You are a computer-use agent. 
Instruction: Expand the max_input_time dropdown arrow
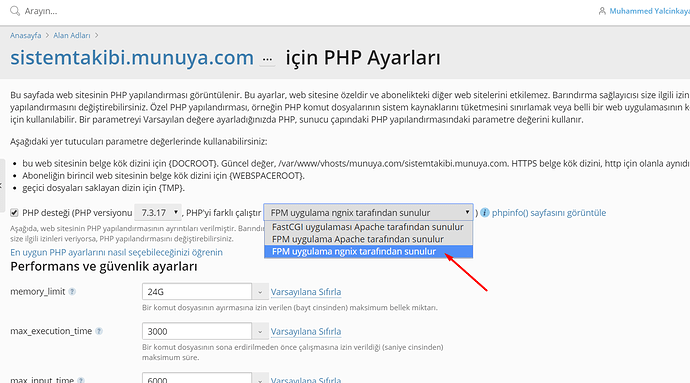point(260,378)
